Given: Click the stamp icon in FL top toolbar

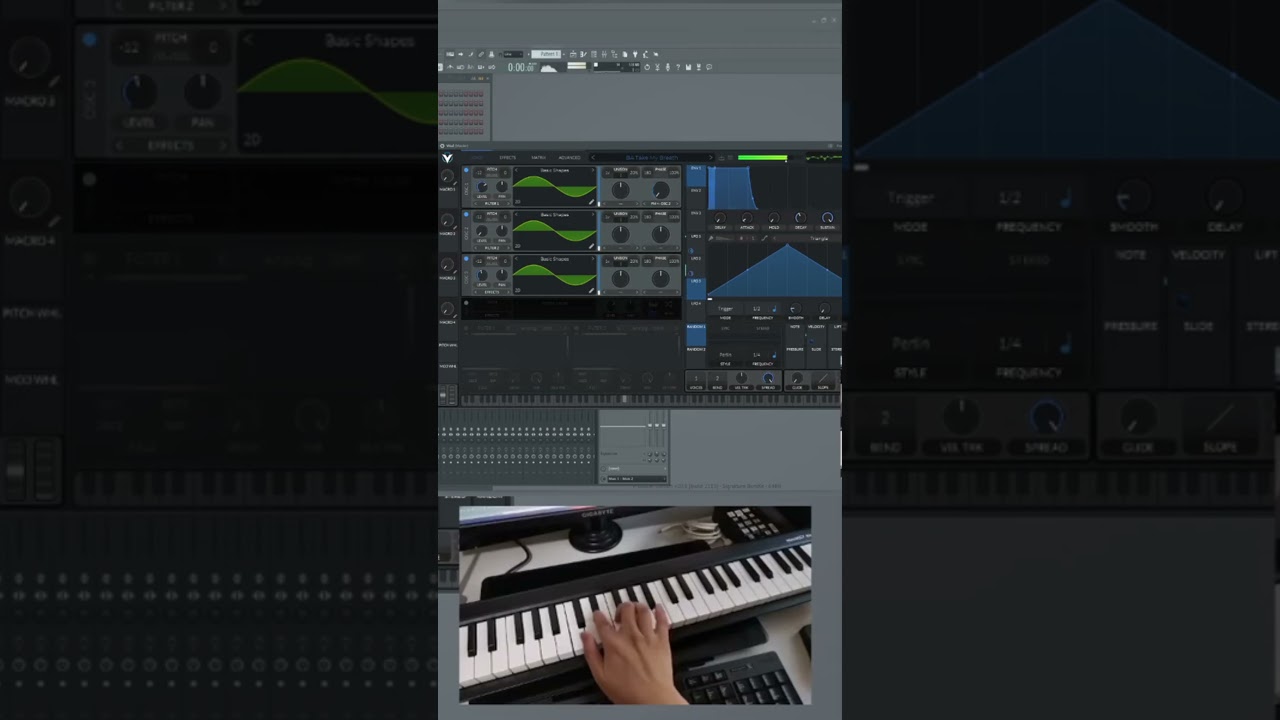Looking at the screenshot, I should pyautogui.click(x=491, y=54).
